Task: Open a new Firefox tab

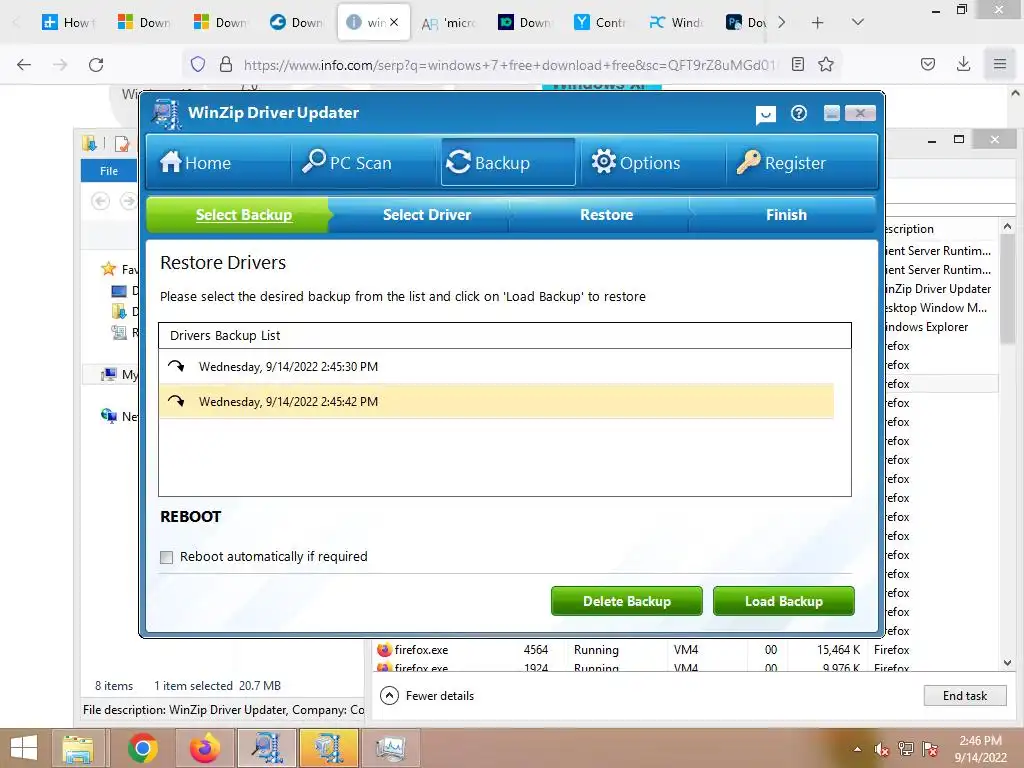Action: click(818, 23)
